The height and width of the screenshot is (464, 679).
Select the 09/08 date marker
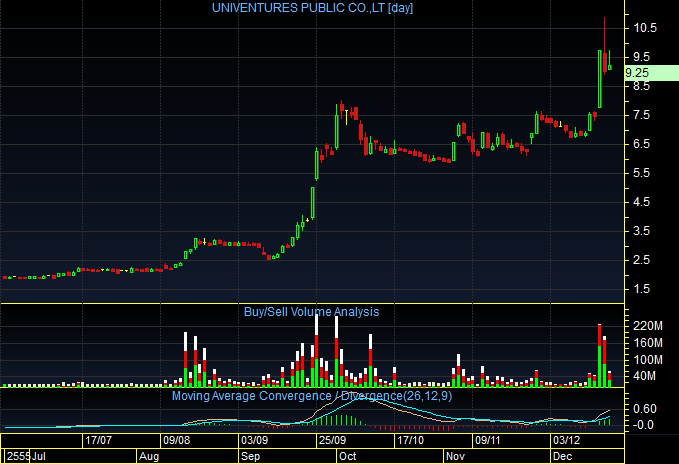[176, 440]
